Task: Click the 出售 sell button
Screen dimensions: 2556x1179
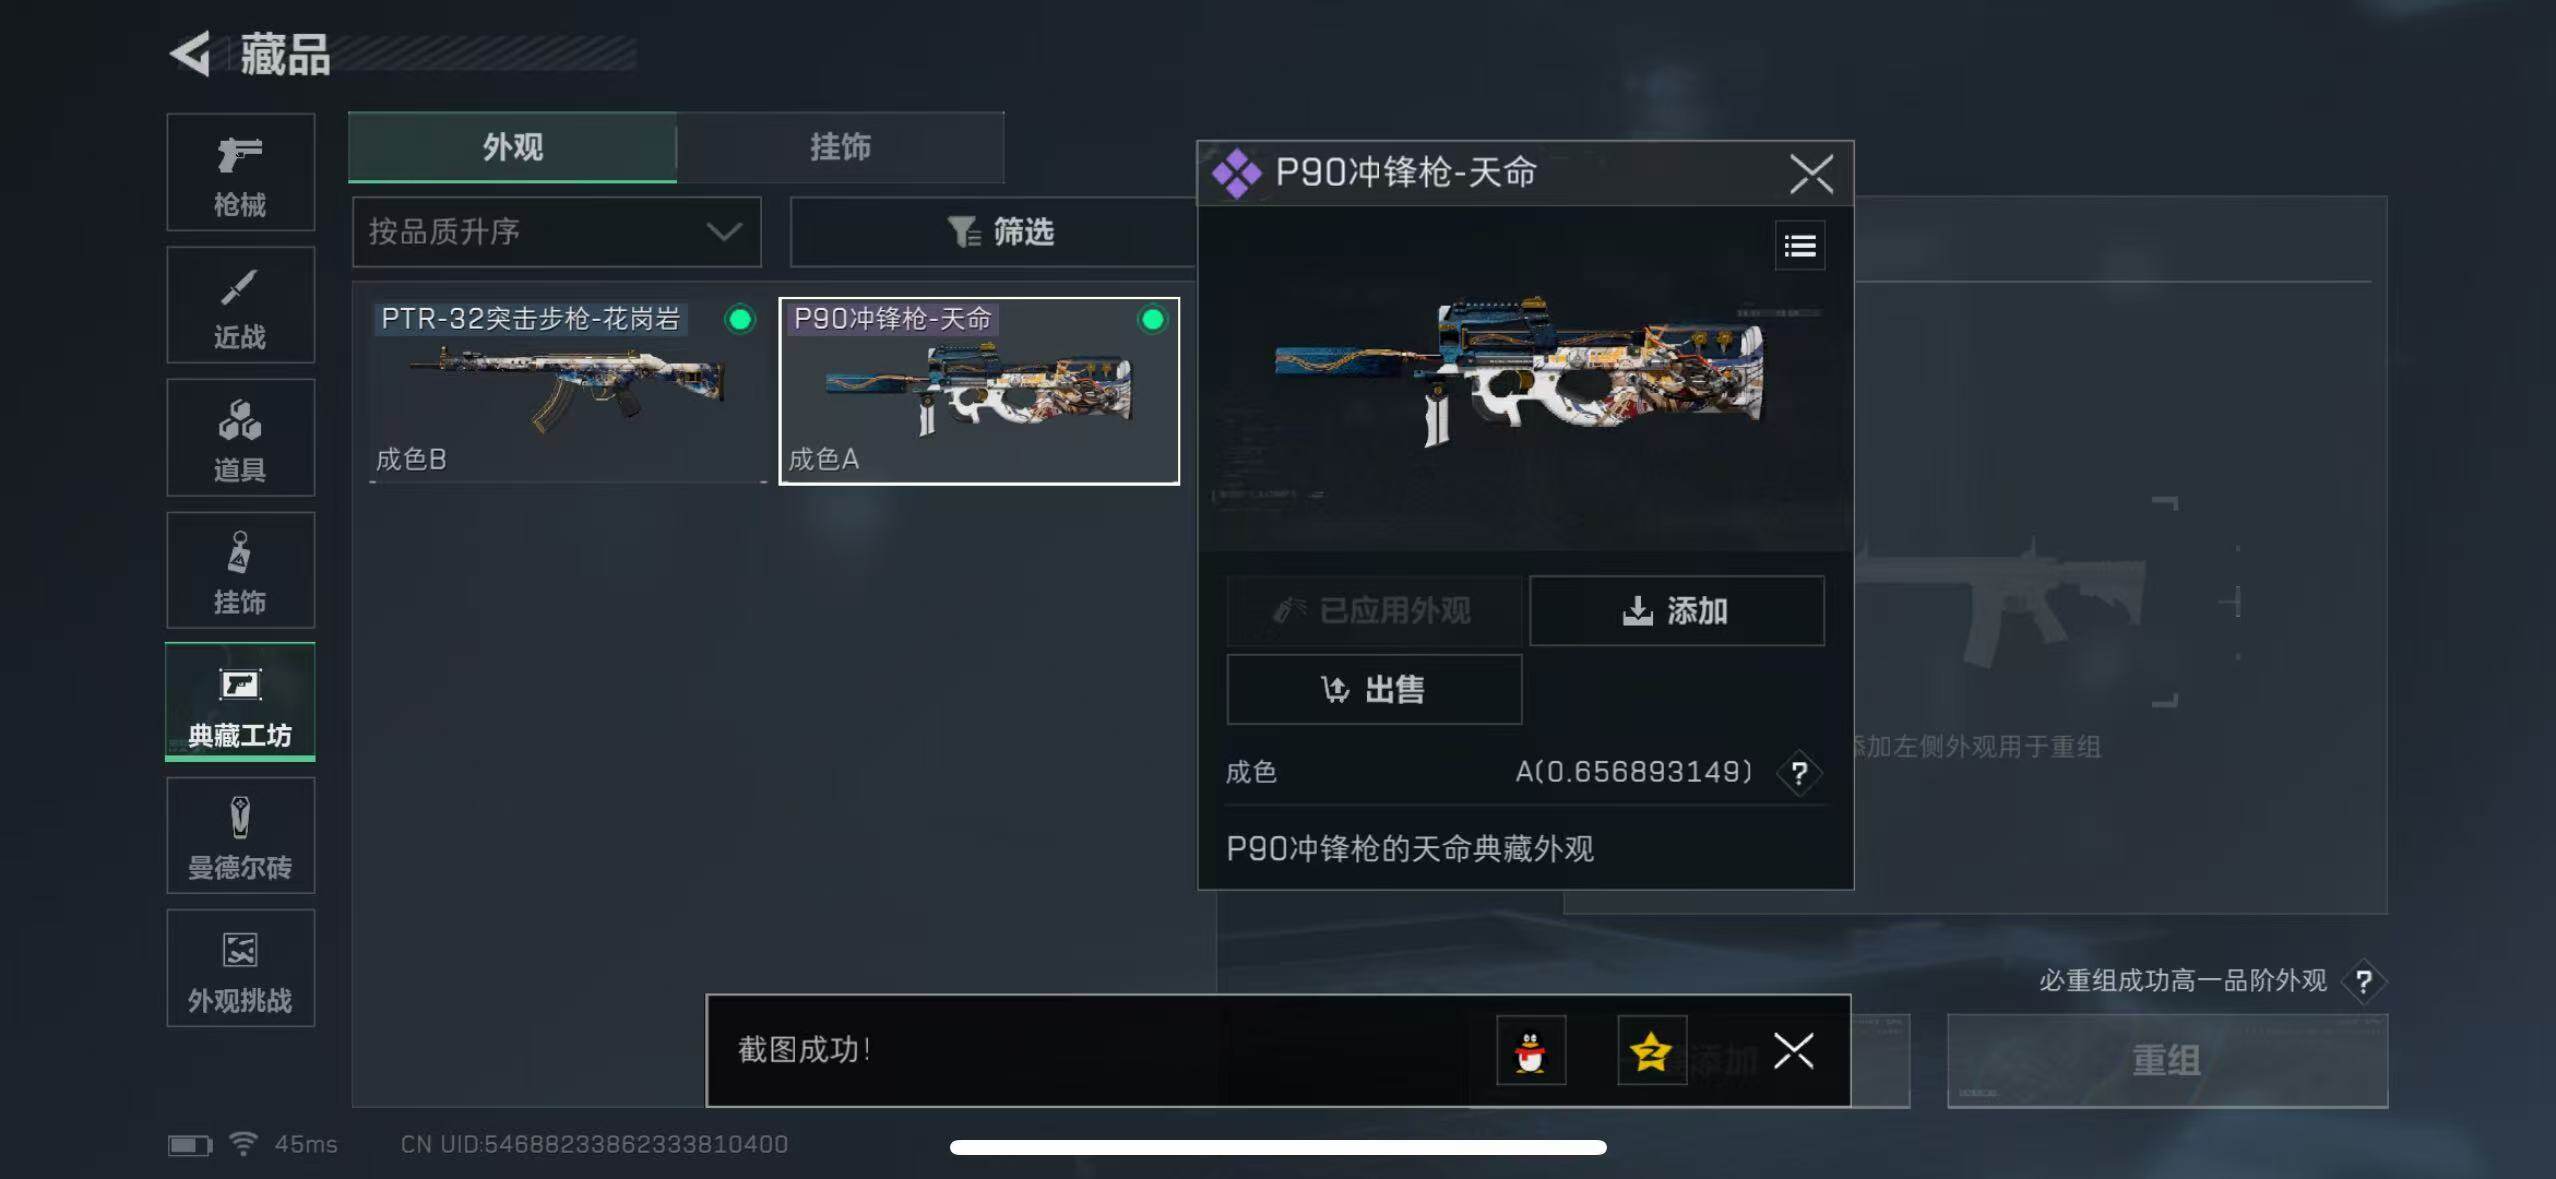Action: click(1374, 689)
